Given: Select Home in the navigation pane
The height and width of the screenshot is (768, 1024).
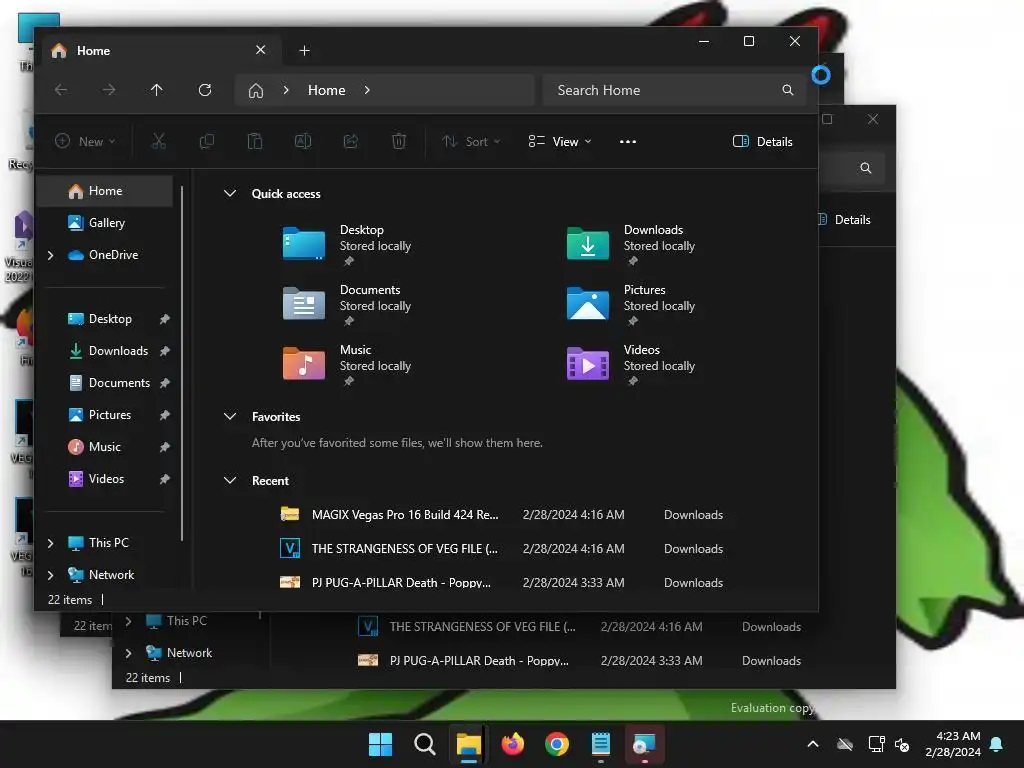Looking at the screenshot, I should 104,191.
